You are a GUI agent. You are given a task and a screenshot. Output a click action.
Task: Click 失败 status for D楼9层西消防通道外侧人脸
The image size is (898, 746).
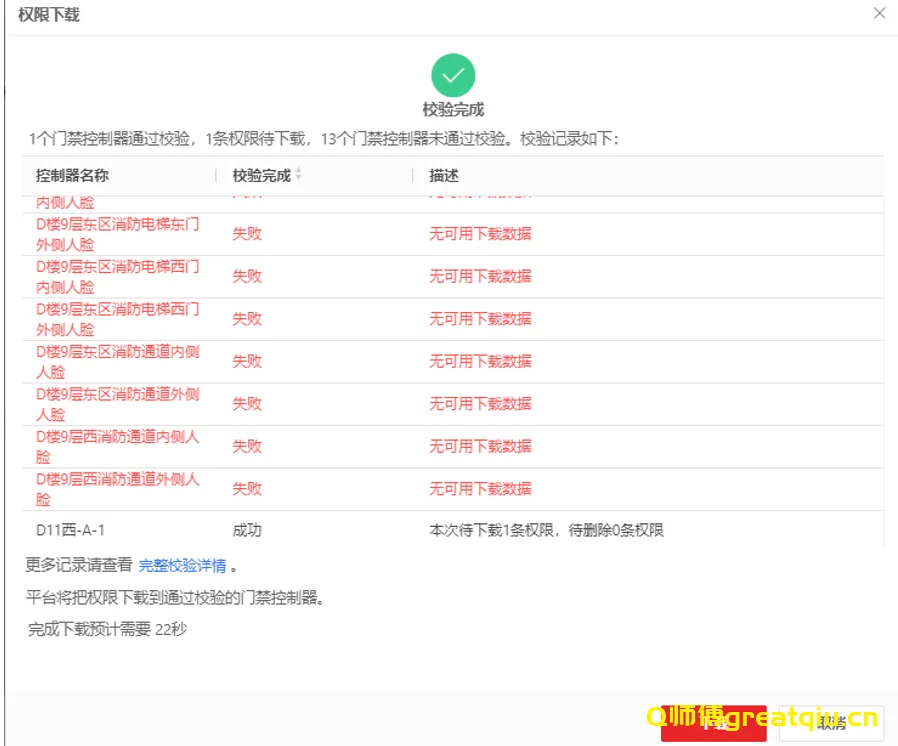(x=247, y=489)
